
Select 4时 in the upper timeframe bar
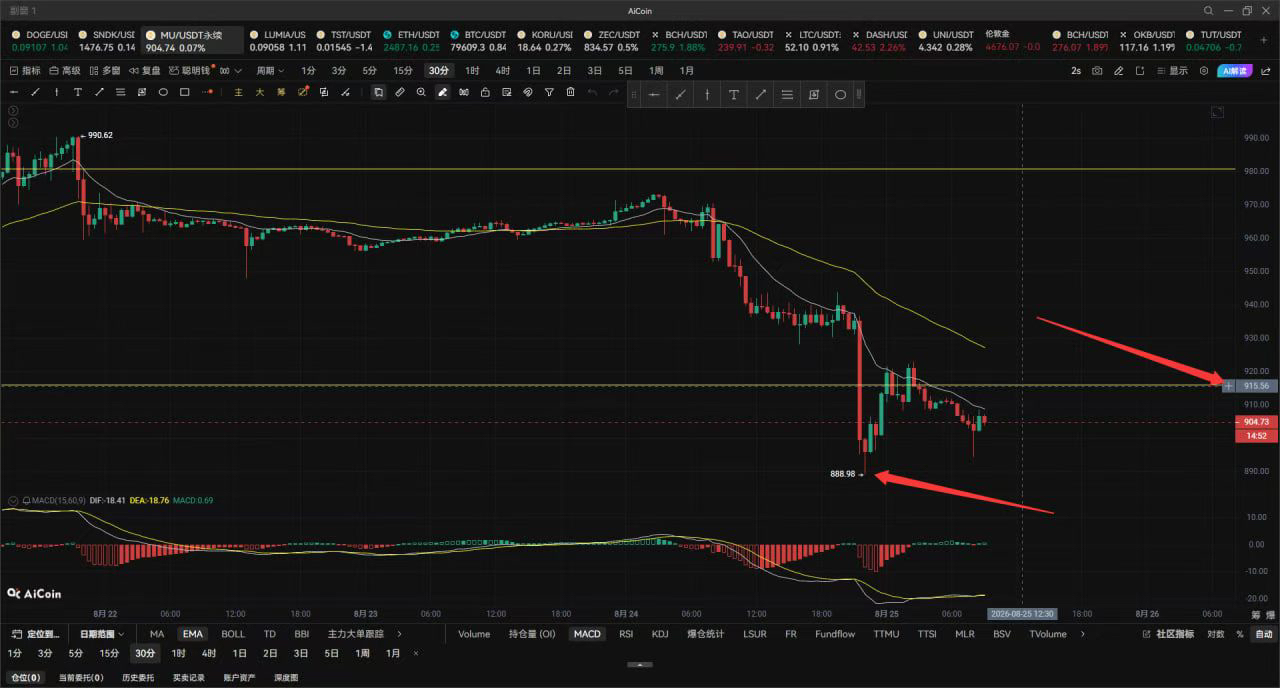point(502,71)
